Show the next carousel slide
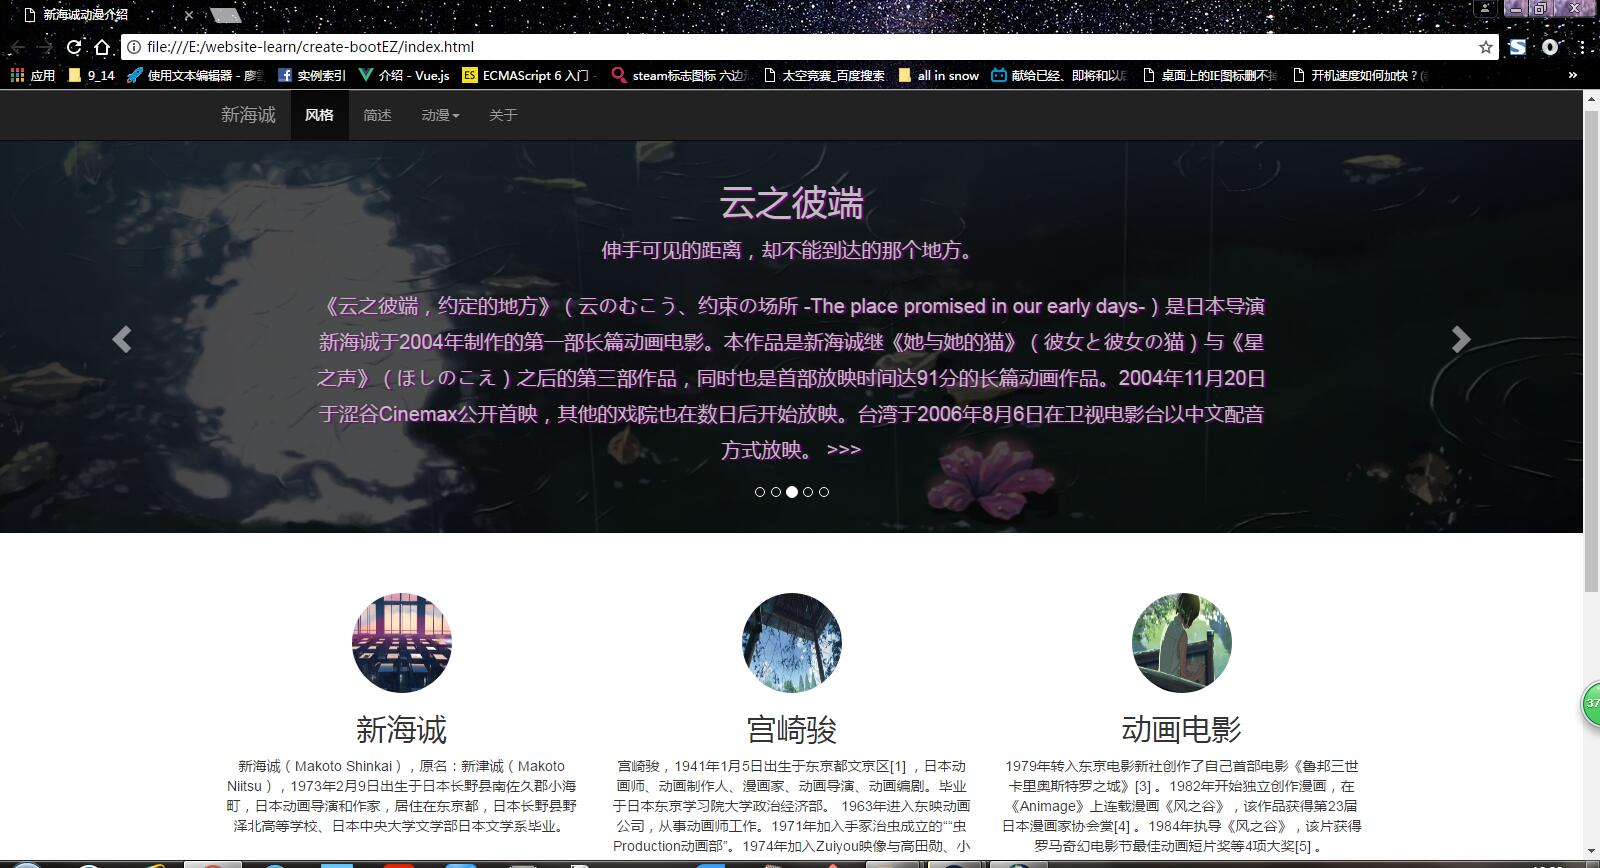1600x868 pixels. [1461, 340]
